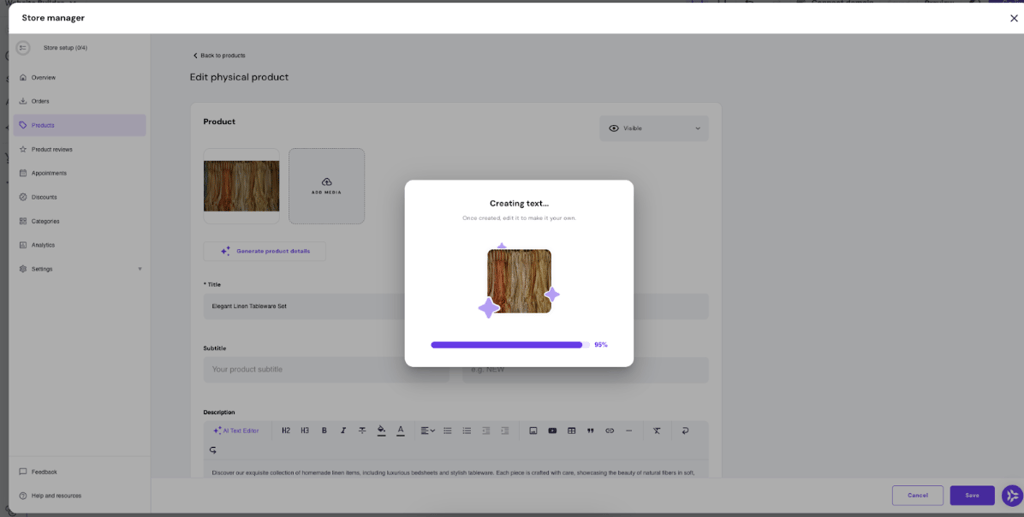Open the AI Text Editor tool
This screenshot has height=517, width=1024.
click(236, 431)
